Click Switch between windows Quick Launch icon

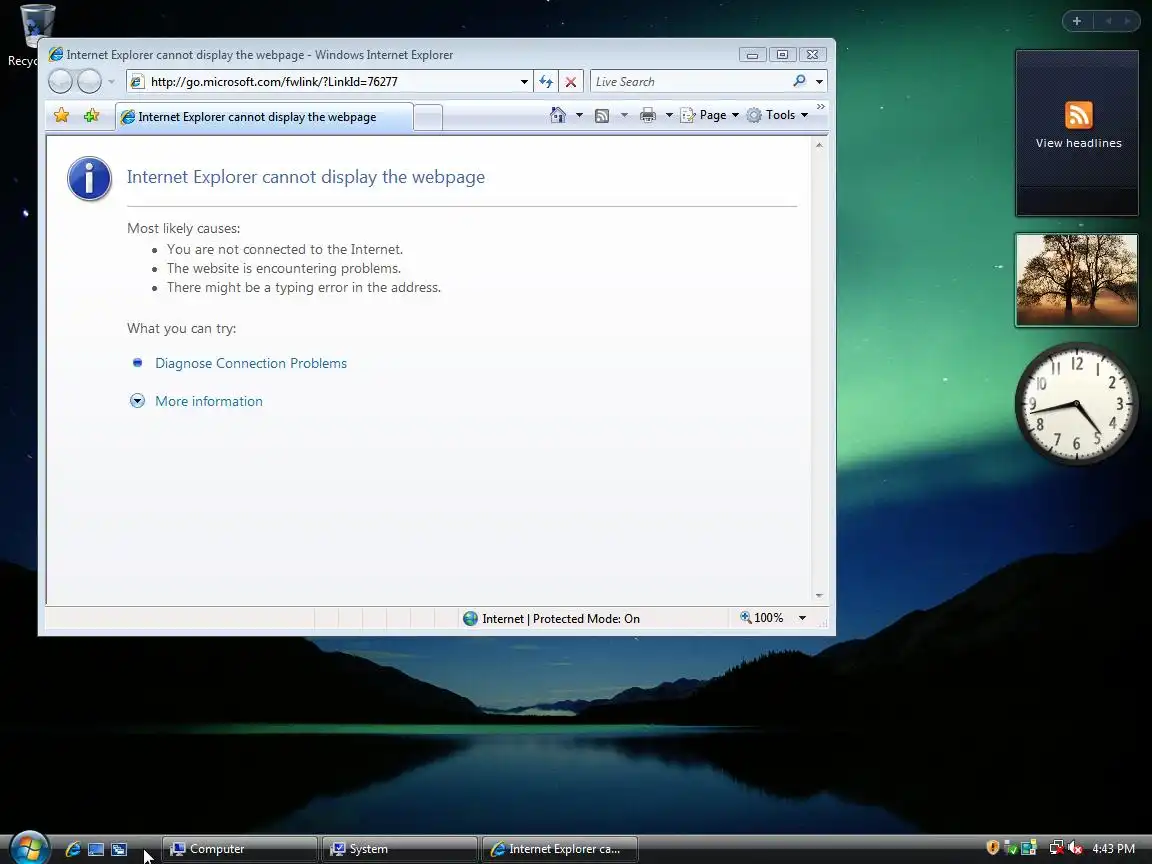coord(119,849)
